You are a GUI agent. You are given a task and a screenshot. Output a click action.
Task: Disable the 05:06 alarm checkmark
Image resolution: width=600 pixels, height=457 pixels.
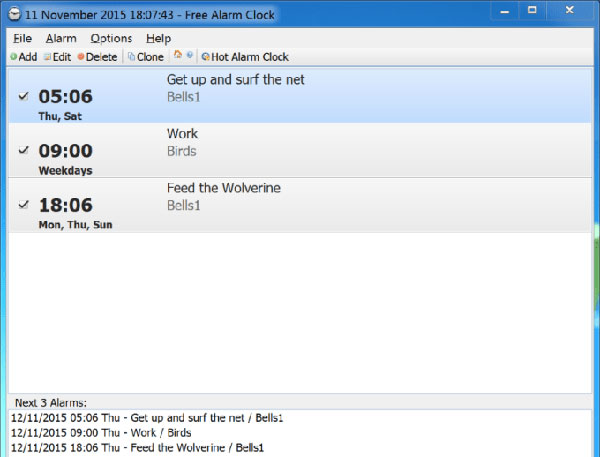pos(23,97)
